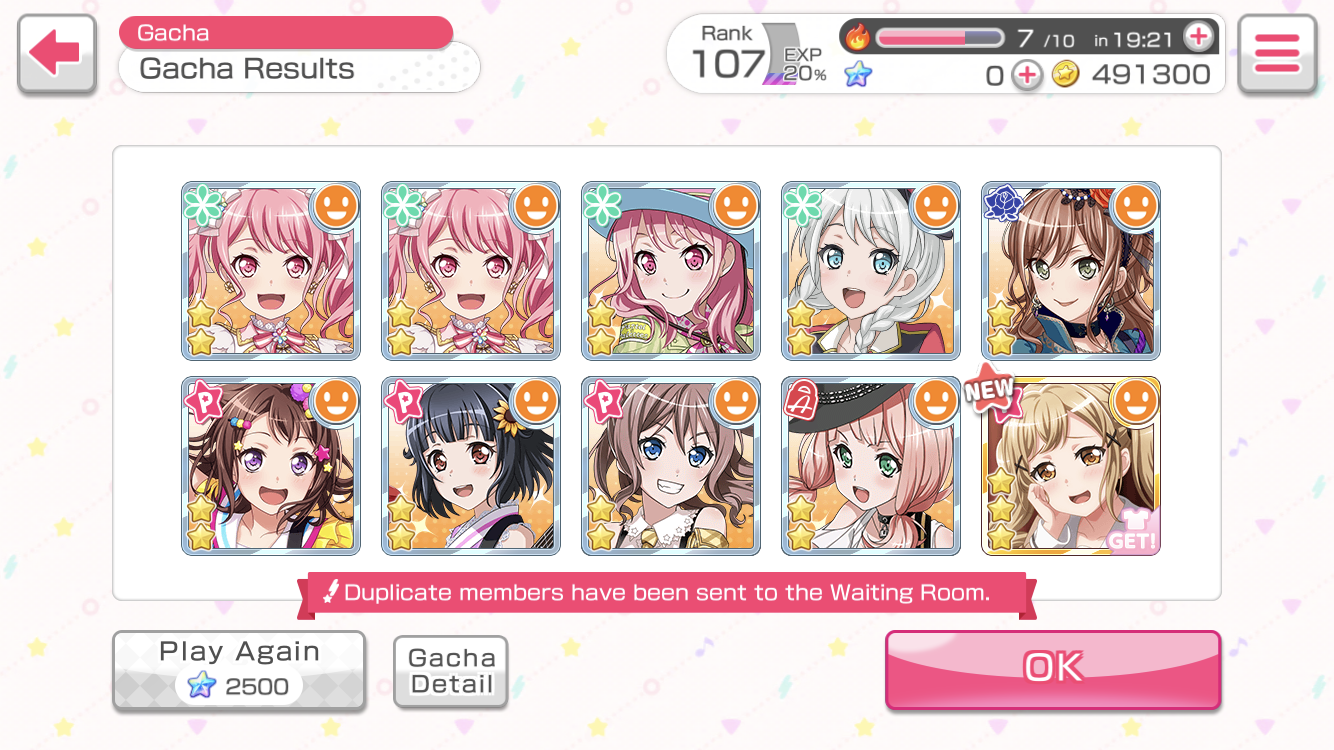Open the Gacha Detail button
The width and height of the screenshot is (1334, 750).
tap(451, 671)
